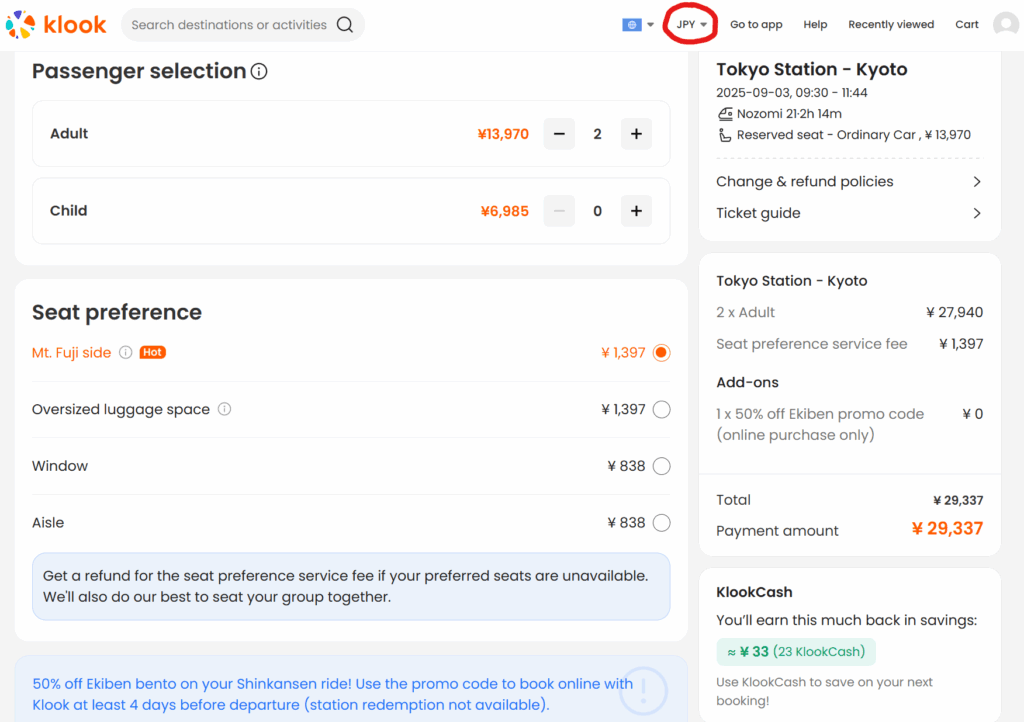
Task: Open the user profile avatar
Action: click(x=1005, y=25)
